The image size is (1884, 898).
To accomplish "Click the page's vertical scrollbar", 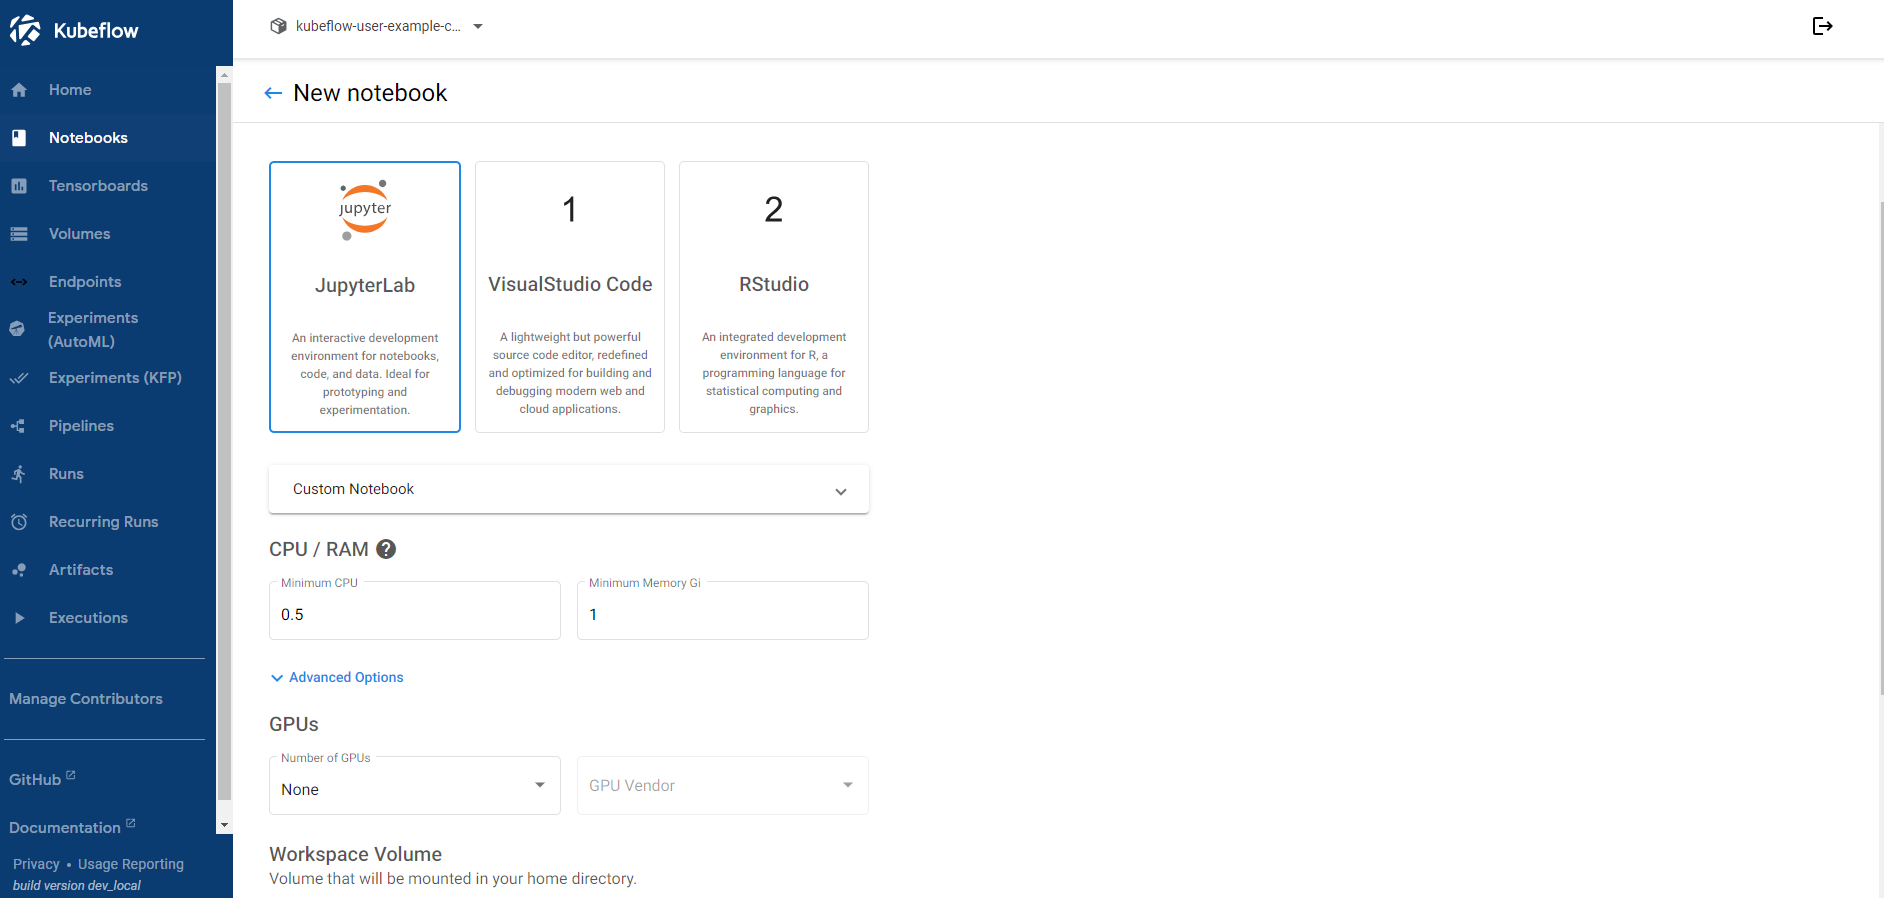I will click(x=1881, y=447).
